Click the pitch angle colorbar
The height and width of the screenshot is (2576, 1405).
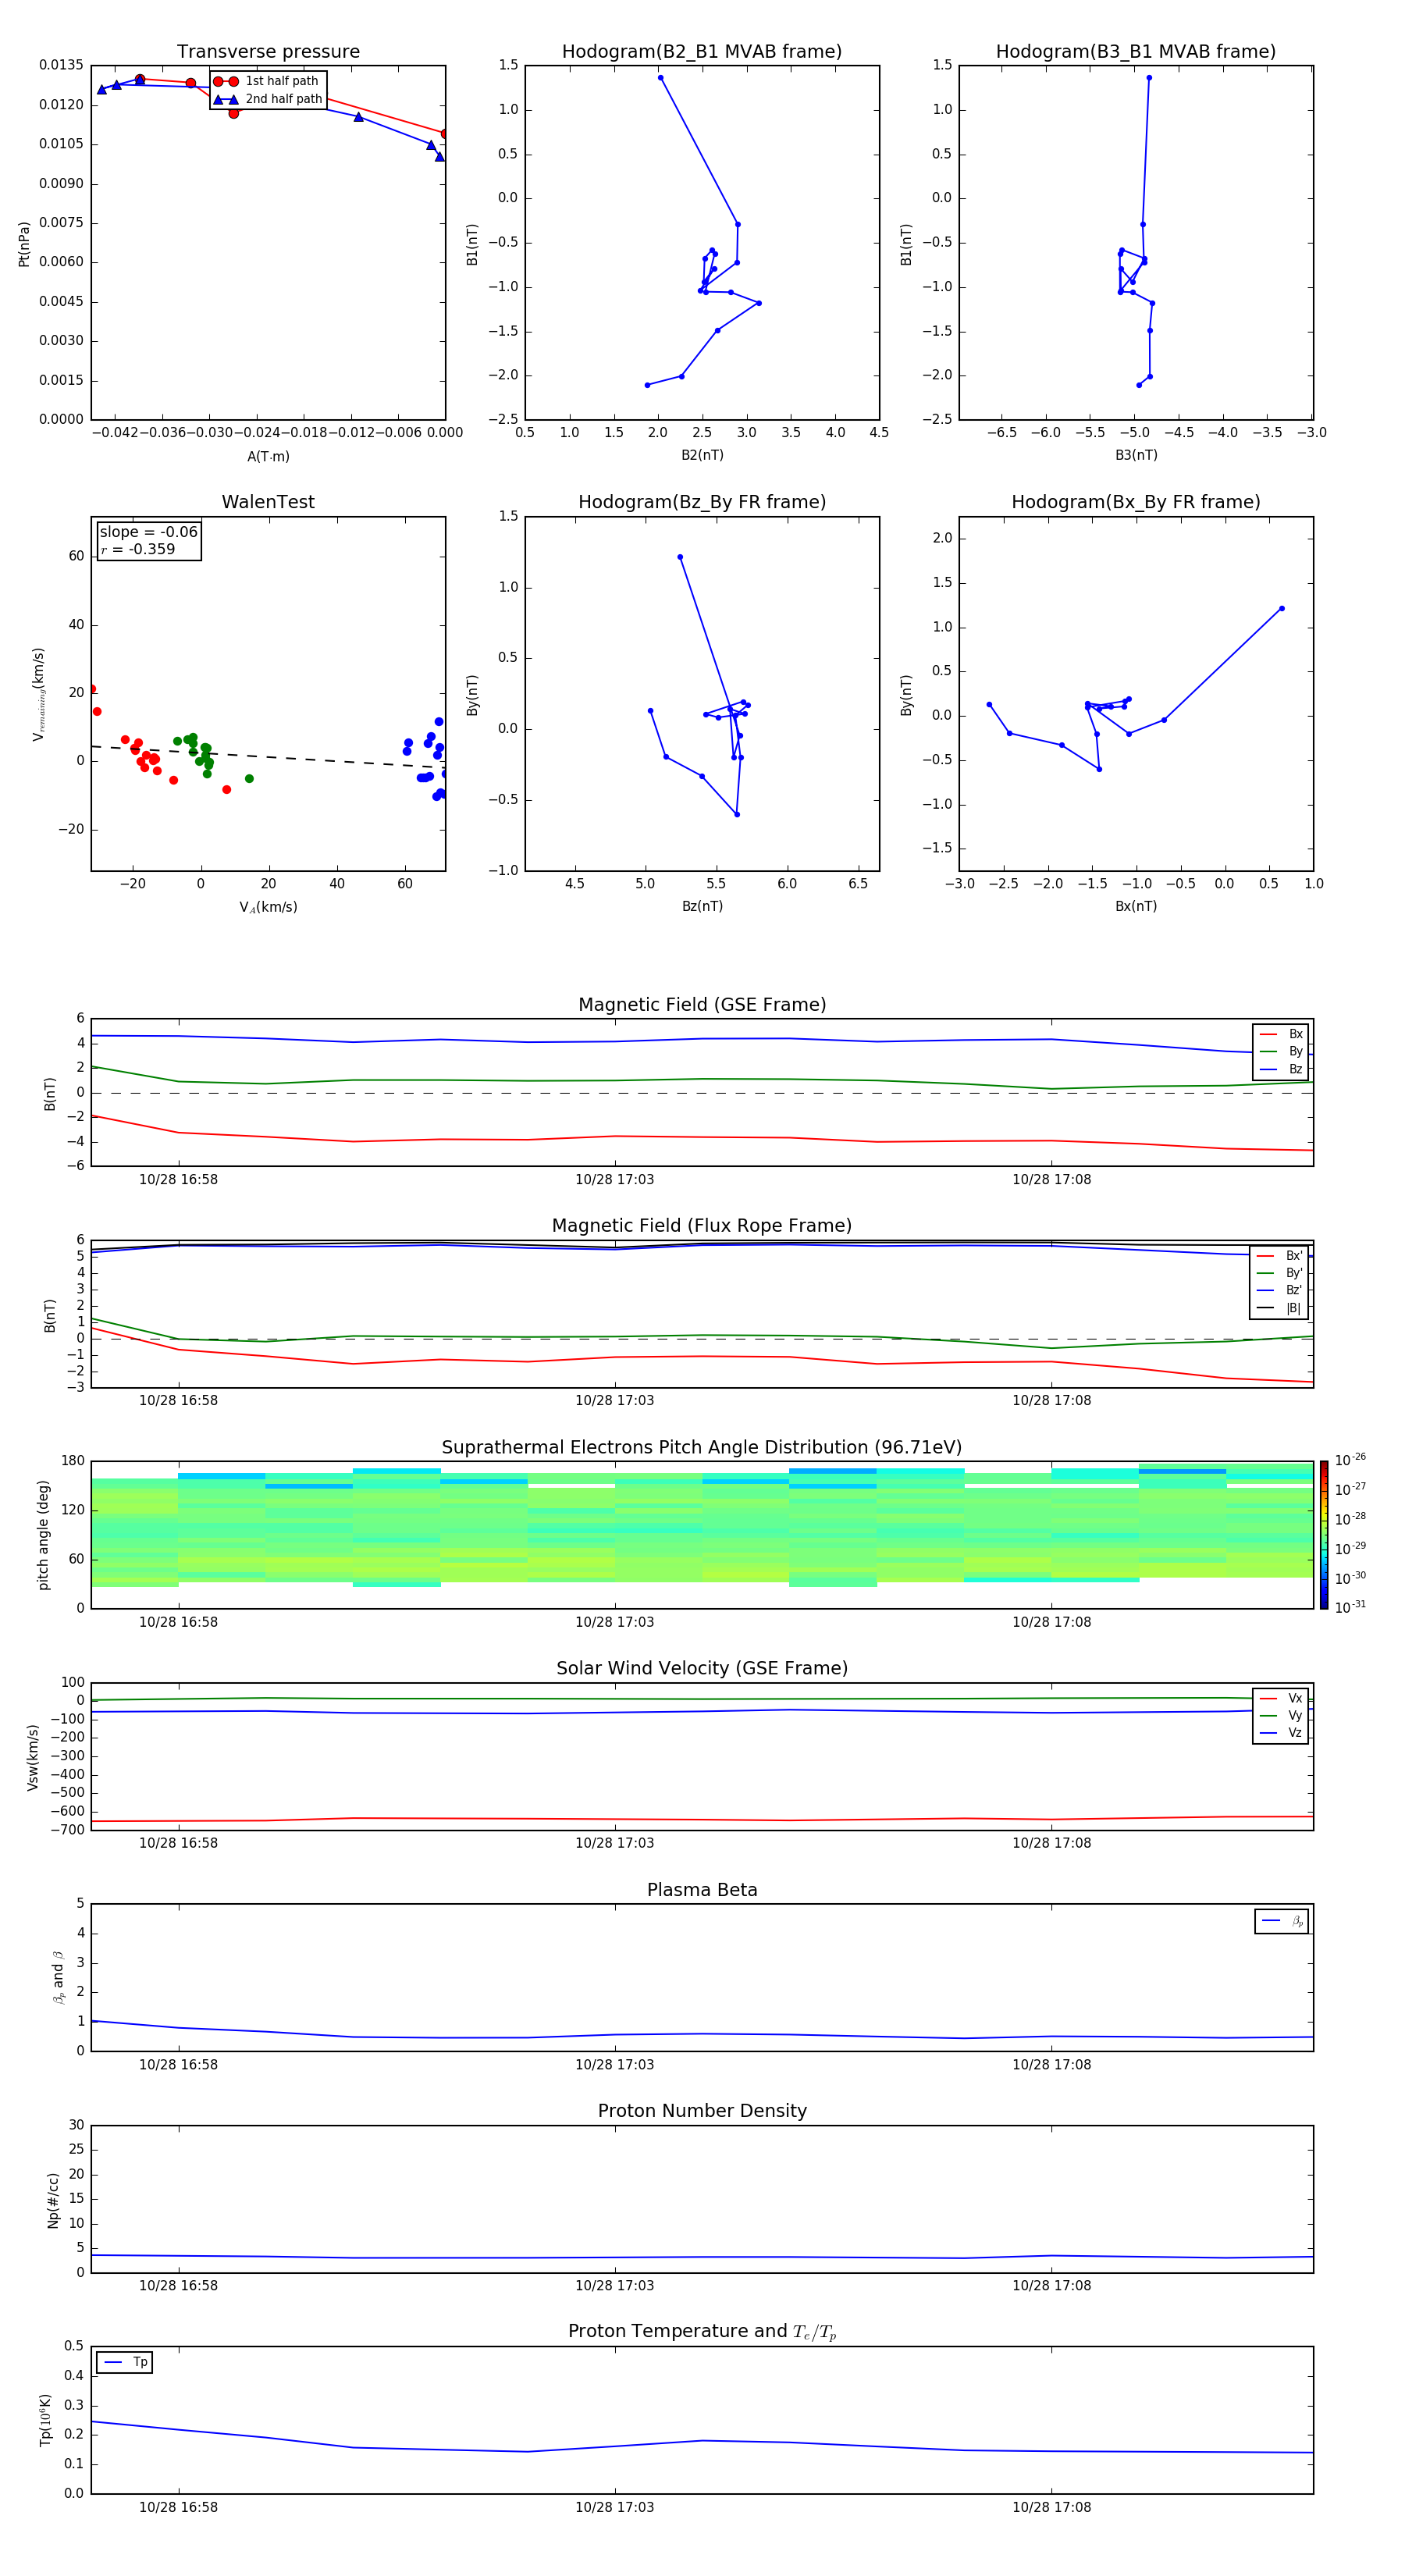(x=1324, y=1535)
